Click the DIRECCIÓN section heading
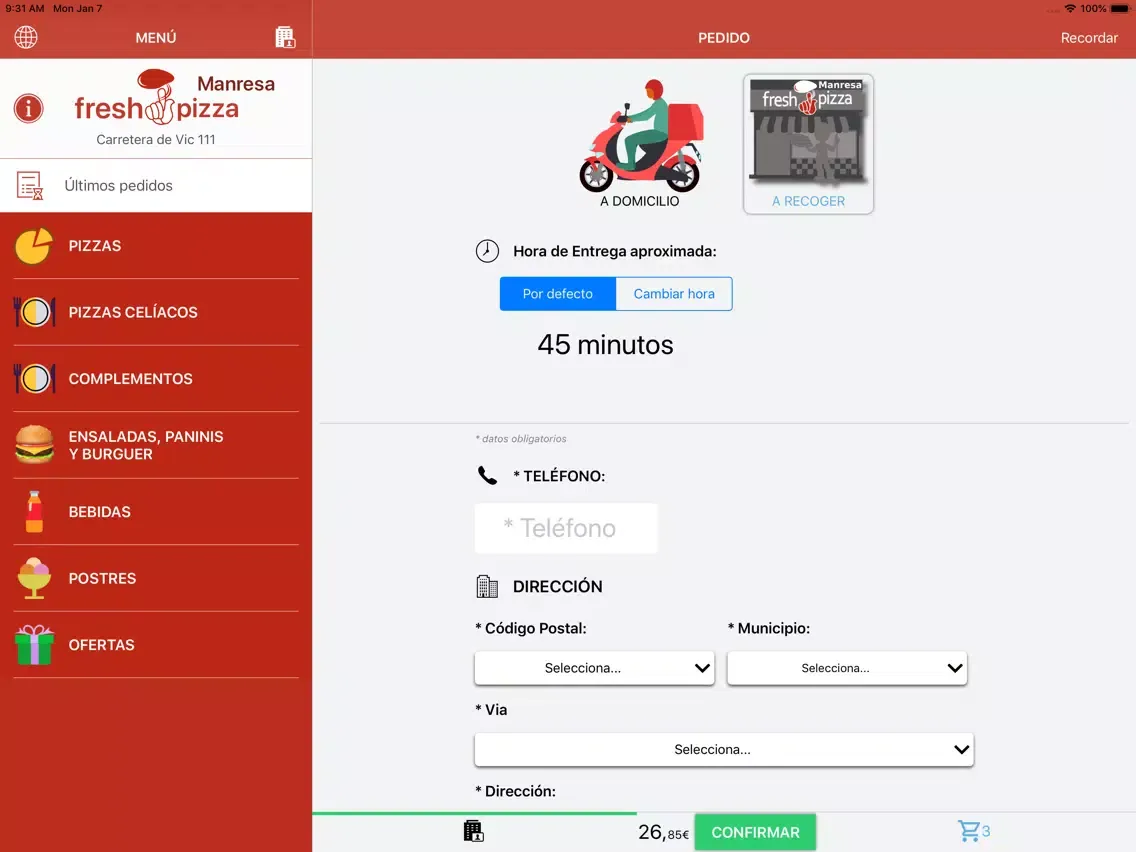 click(557, 587)
